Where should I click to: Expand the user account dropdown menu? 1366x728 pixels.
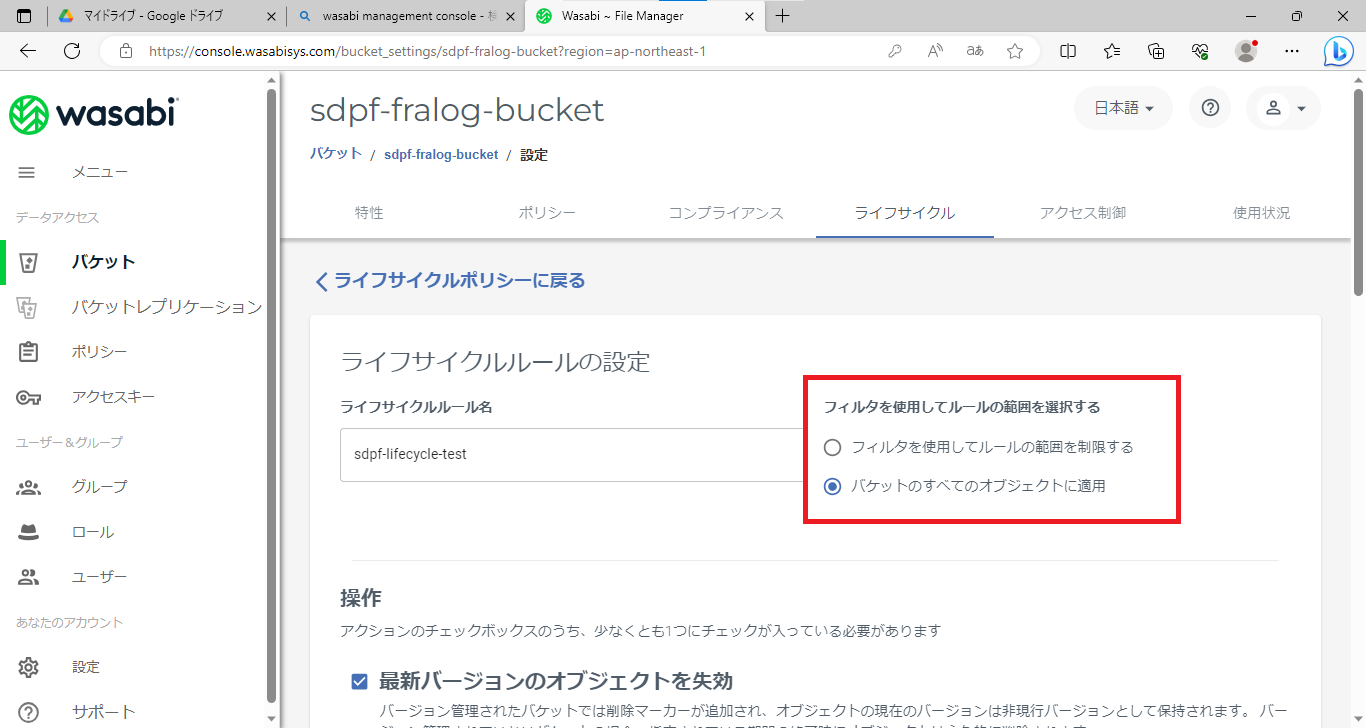(1284, 108)
